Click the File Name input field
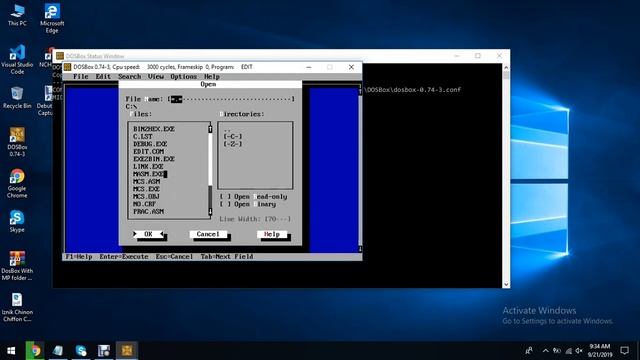The width and height of the screenshot is (640, 360). (231, 99)
